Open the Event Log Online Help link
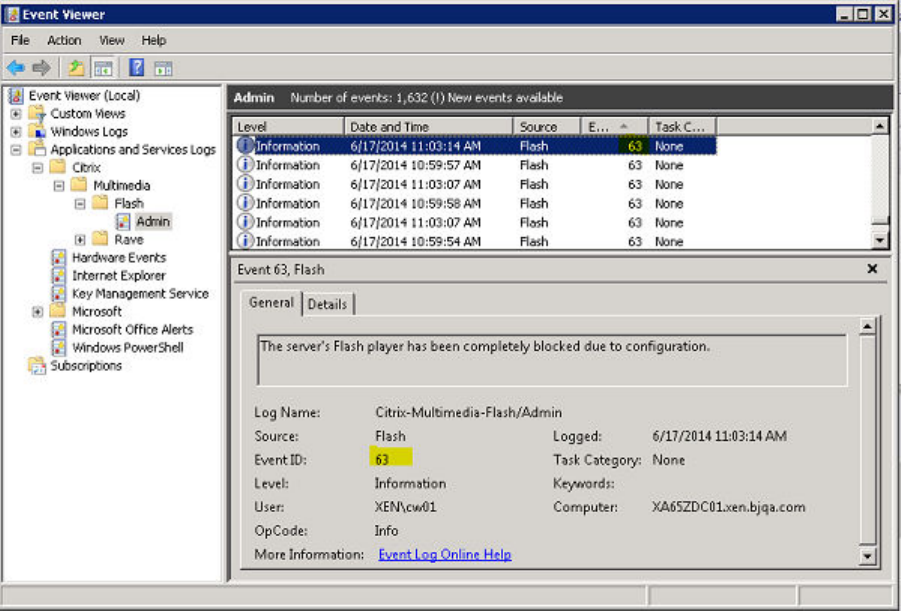Image resolution: width=901 pixels, height=611 pixels. pyautogui.click(x=444, y=554)
